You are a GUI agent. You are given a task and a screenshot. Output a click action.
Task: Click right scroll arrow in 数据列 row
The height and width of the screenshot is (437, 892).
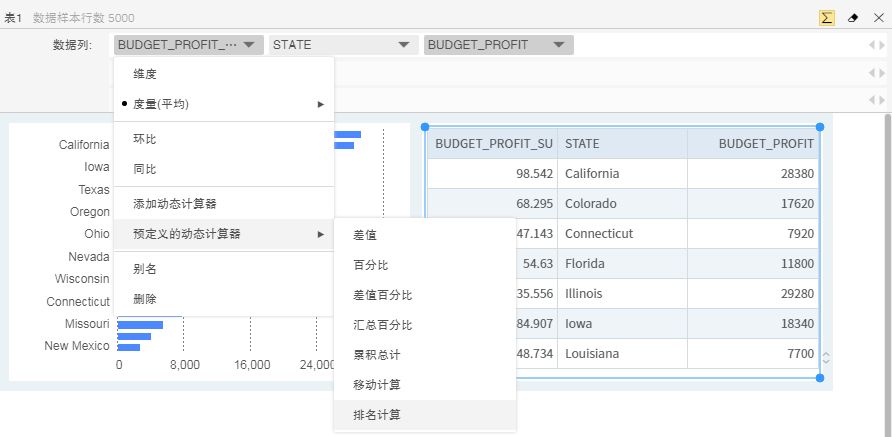click(881, 45)
